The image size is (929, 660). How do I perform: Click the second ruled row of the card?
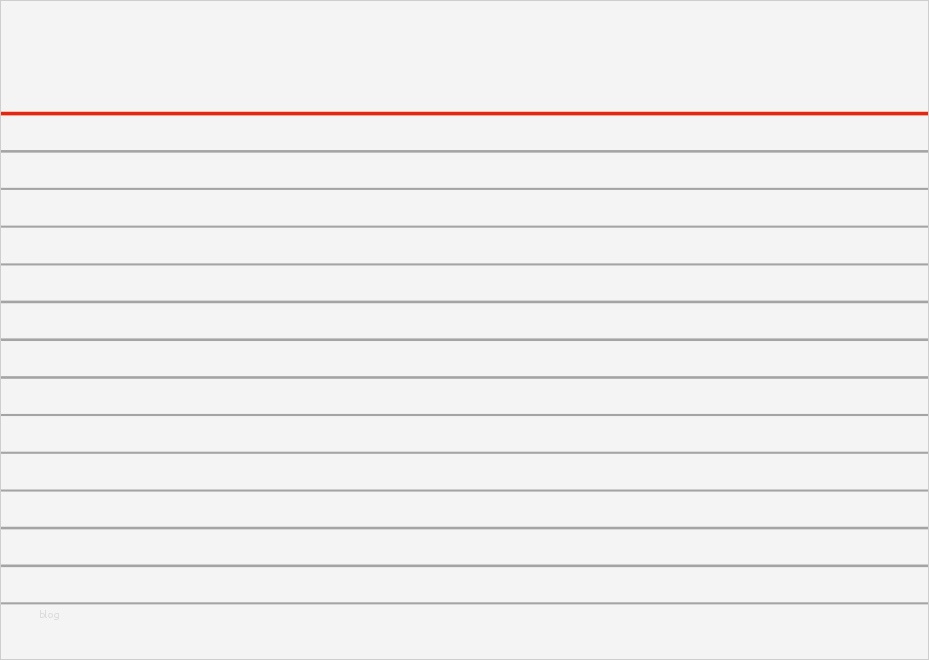click(464, 170)
